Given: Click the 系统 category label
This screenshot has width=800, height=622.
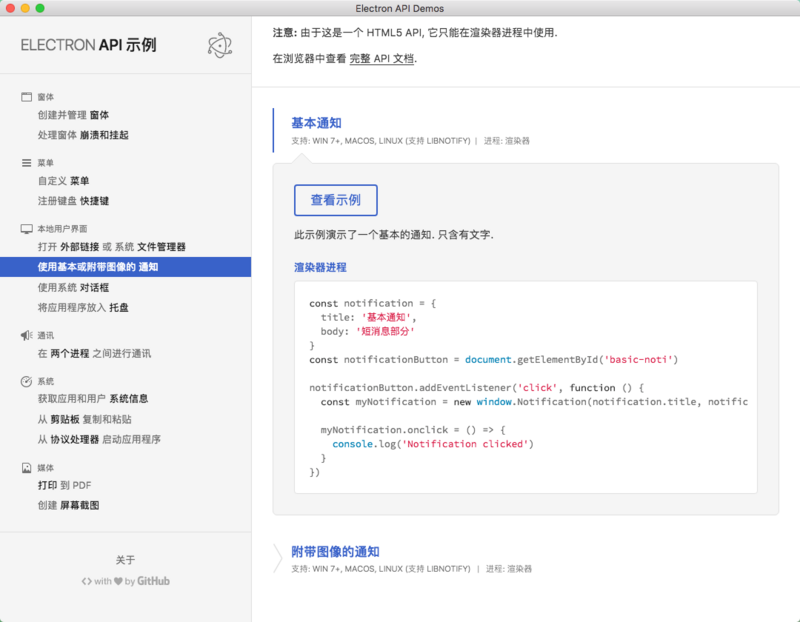Looking at the screenshot, I should point(46,381).
